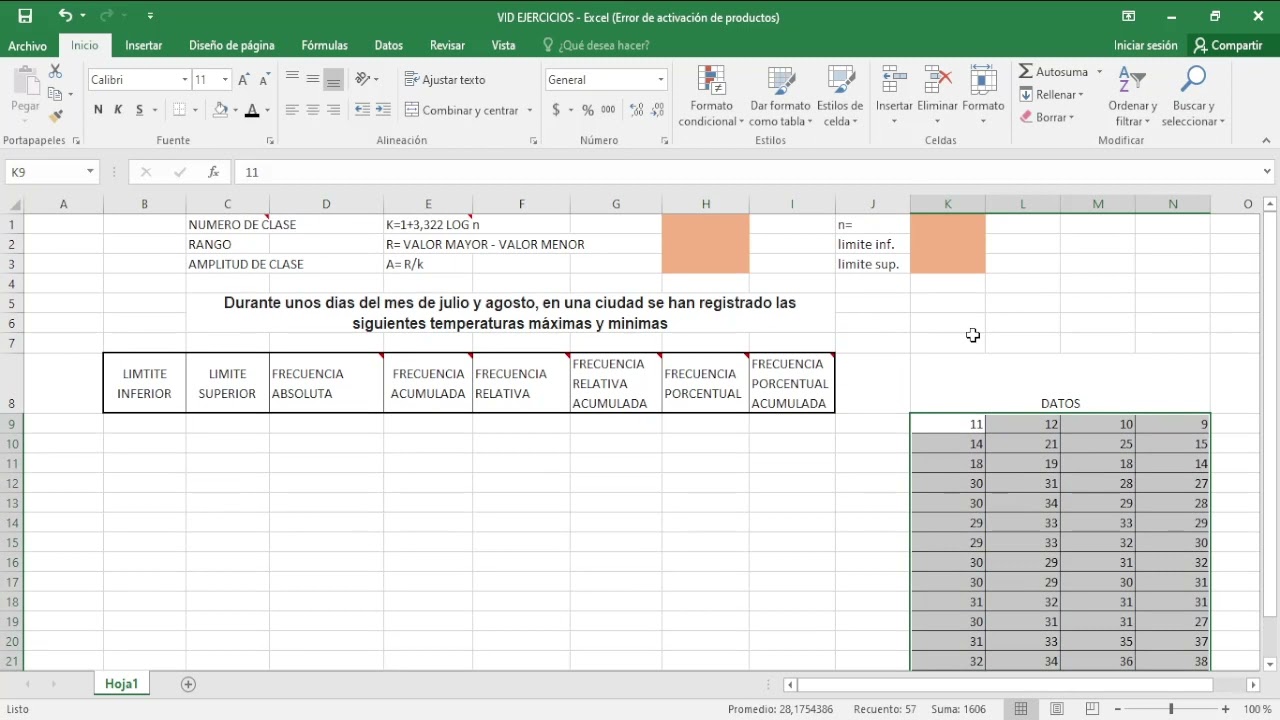Open the font color dropdown arrow
This screenshot has height=720, width=1280.
click(267, 110)
